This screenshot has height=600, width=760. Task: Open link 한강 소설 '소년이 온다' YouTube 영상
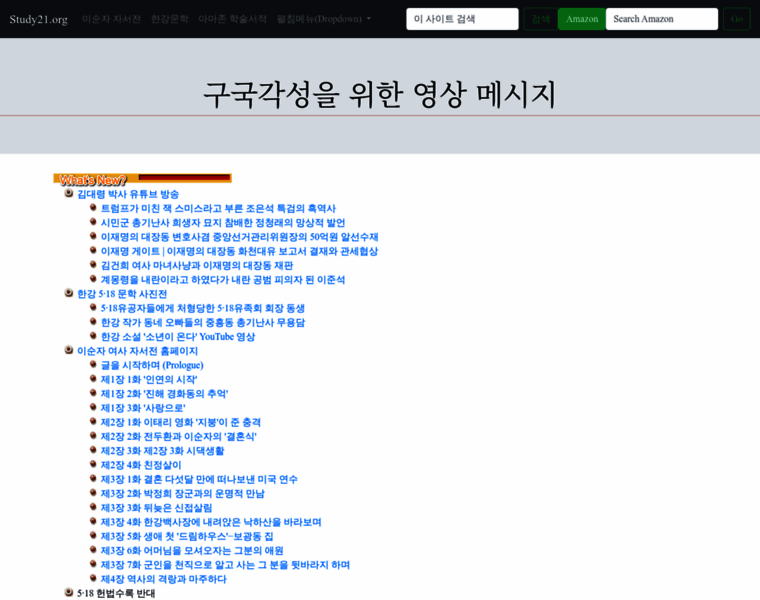(x=177, y=337)
